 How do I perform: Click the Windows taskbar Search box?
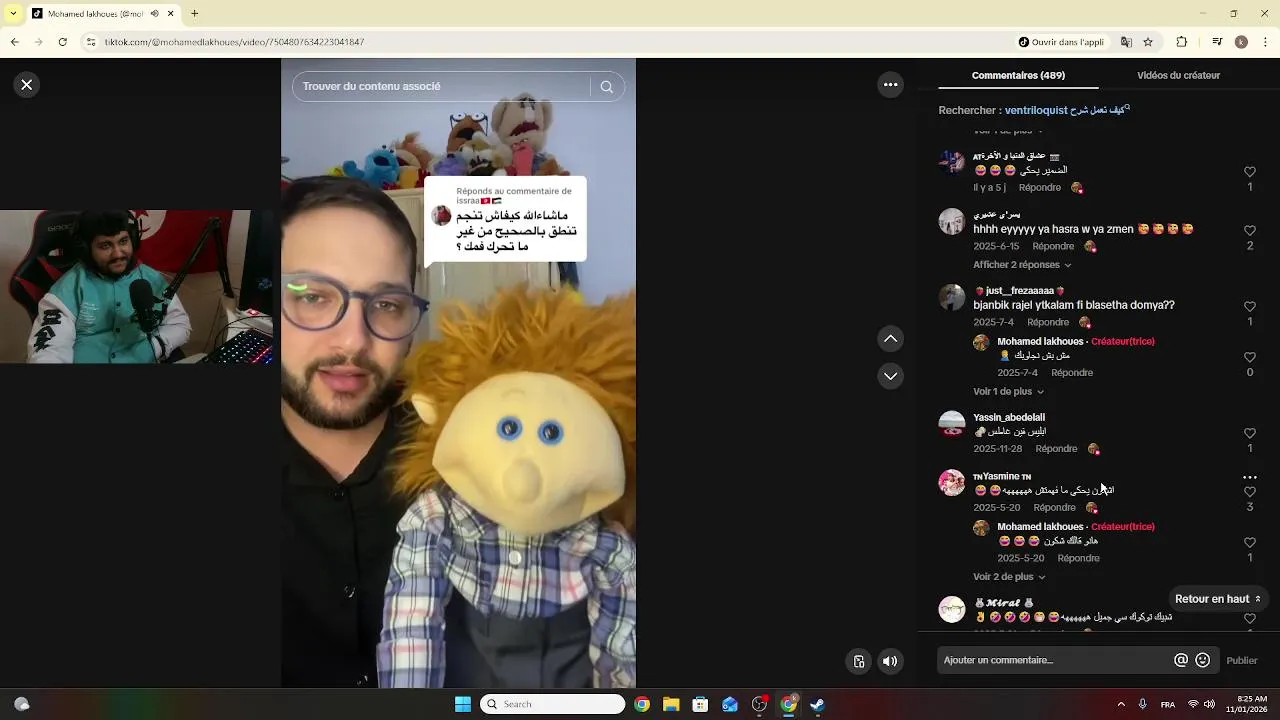pyautogui.click(x=552, y=704)
